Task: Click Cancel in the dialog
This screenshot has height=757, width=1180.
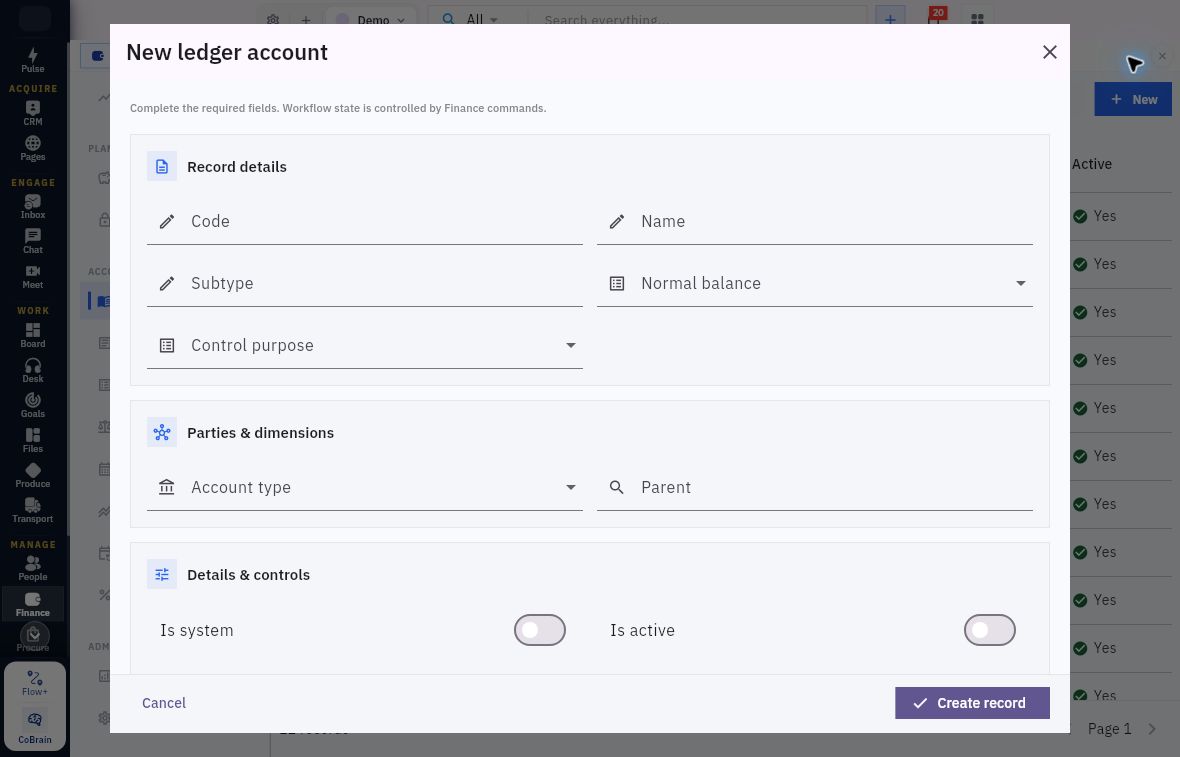Action: [164, 703]
